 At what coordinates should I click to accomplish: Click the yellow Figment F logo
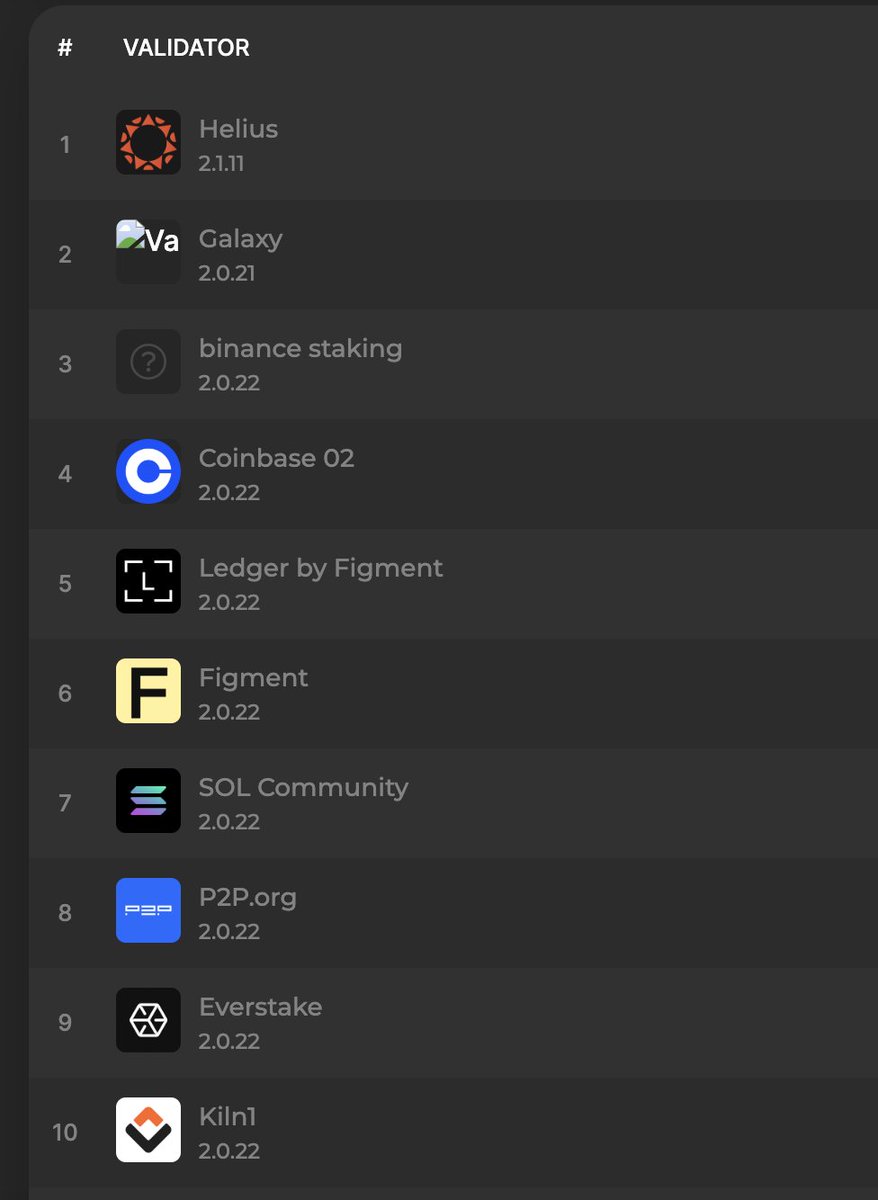tap(148, 691)
